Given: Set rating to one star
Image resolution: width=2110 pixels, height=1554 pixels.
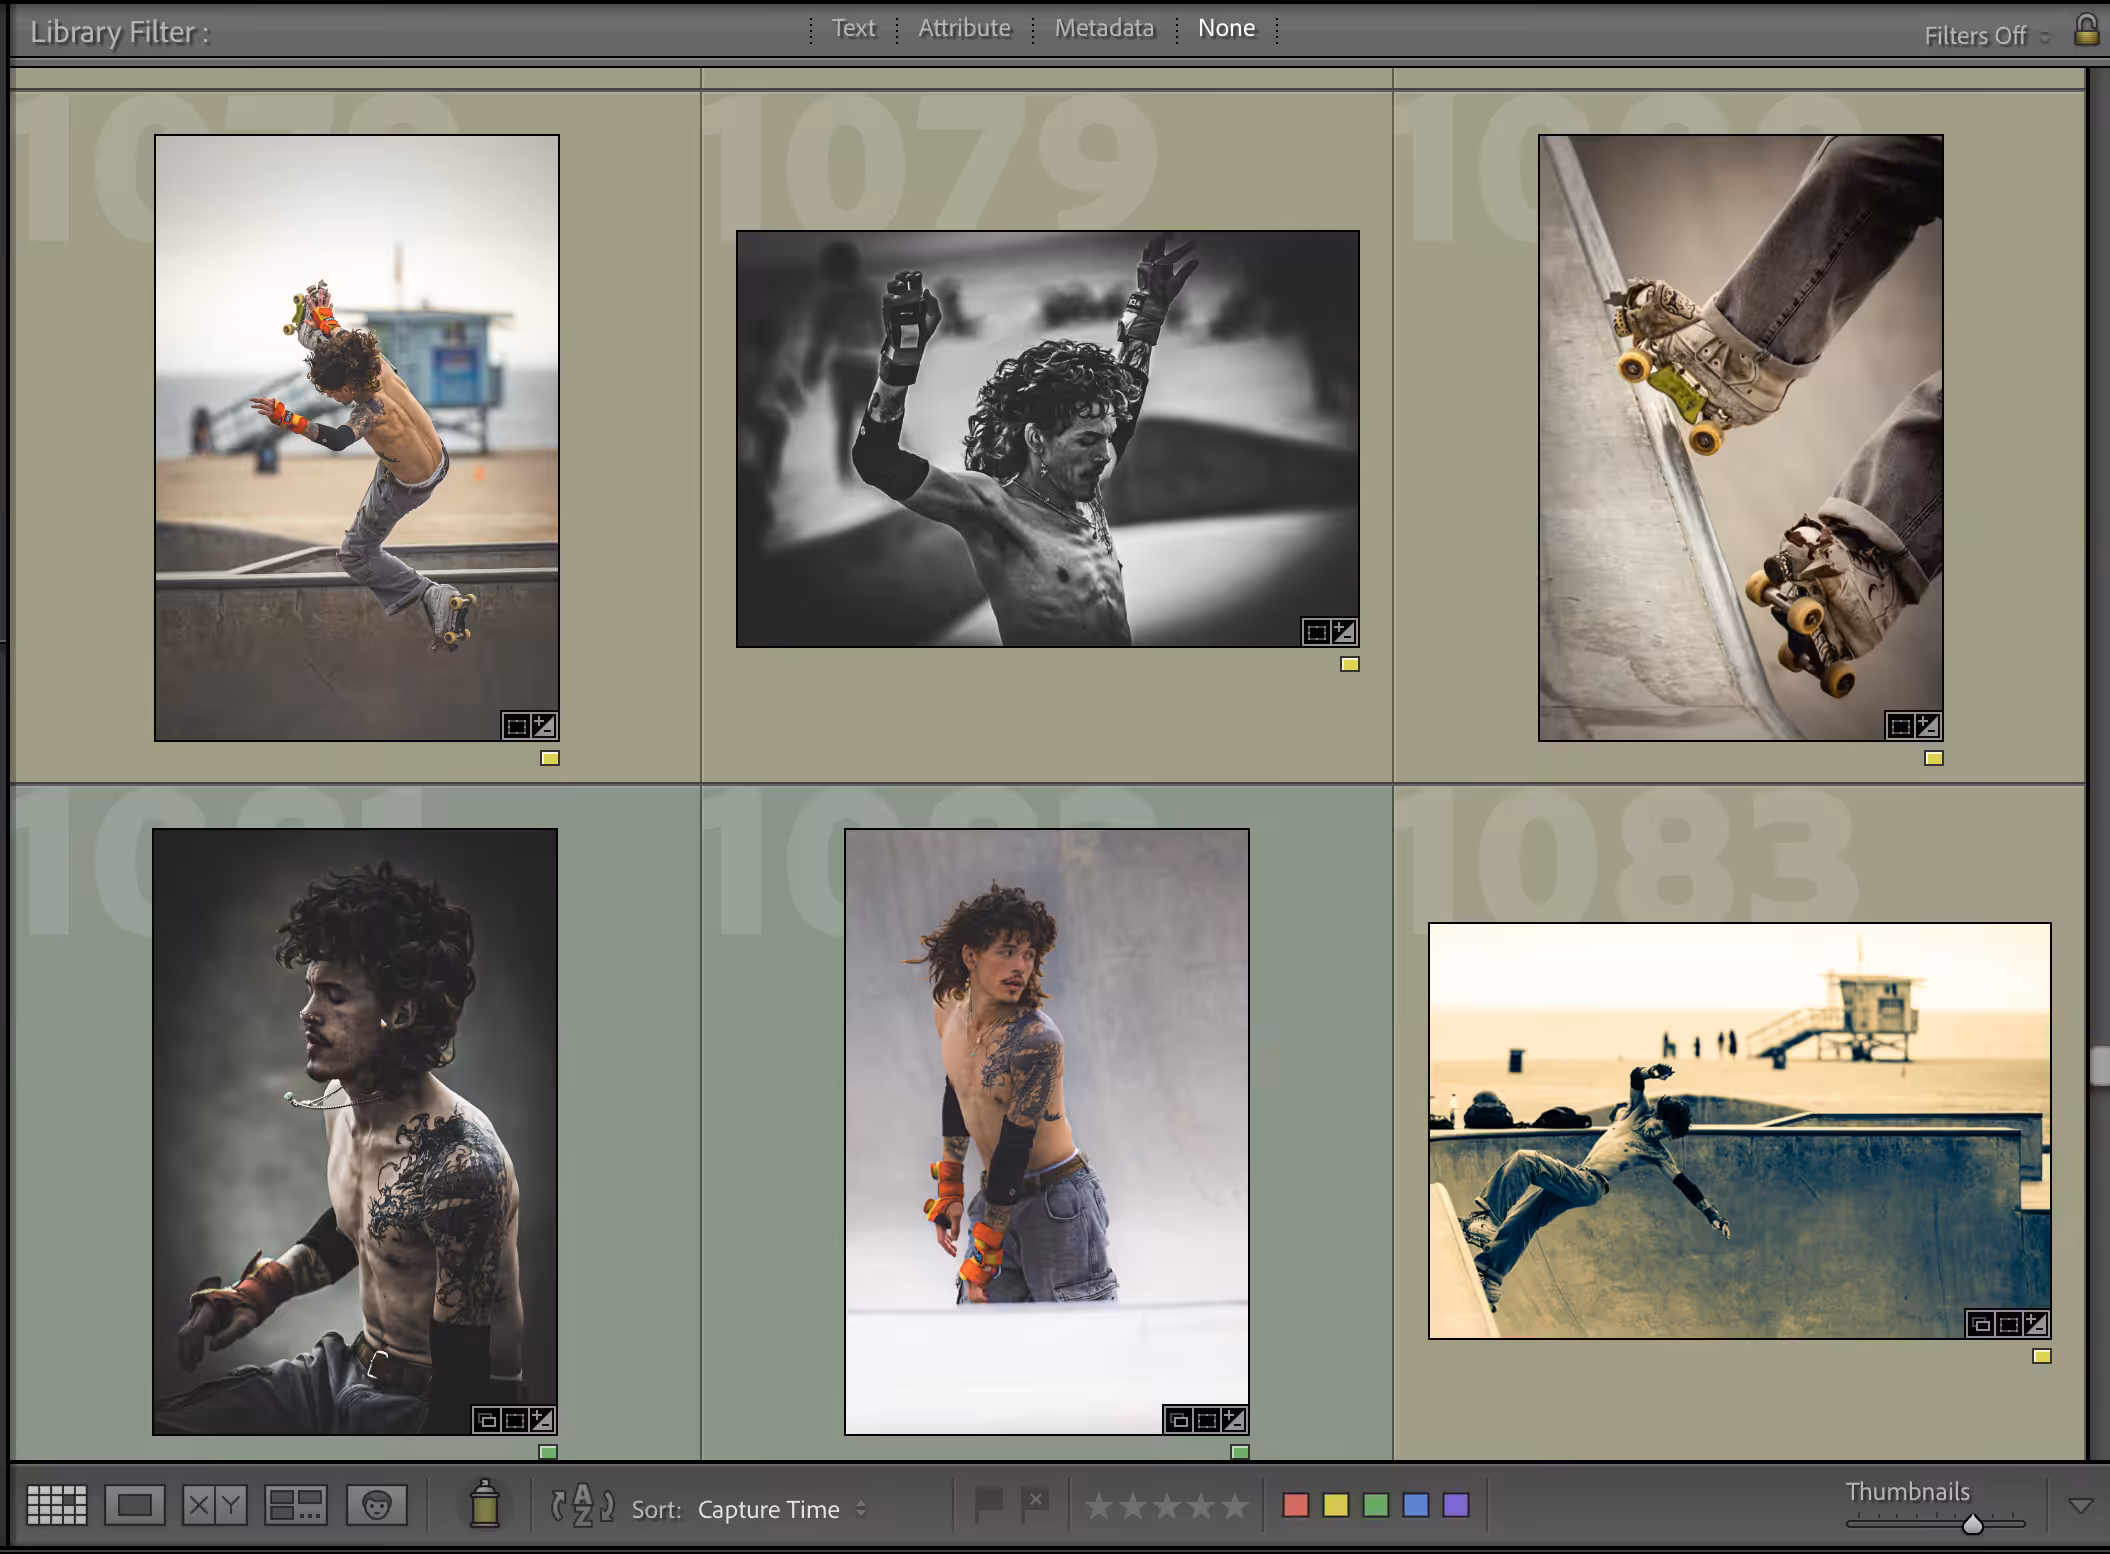Looking at the screenshot, I should tap(1099, 1505).
